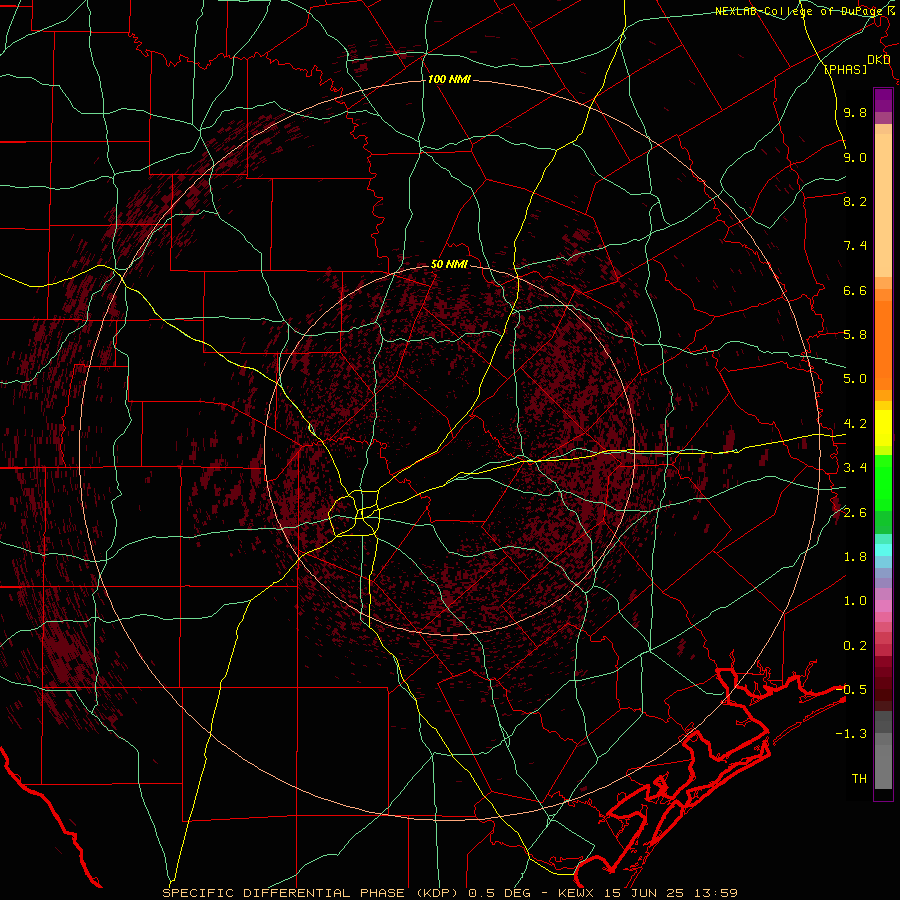This screenshot has width=900, height=900.
Task: Pick the pink segment of the color bar
Action: tap(883, 606)
